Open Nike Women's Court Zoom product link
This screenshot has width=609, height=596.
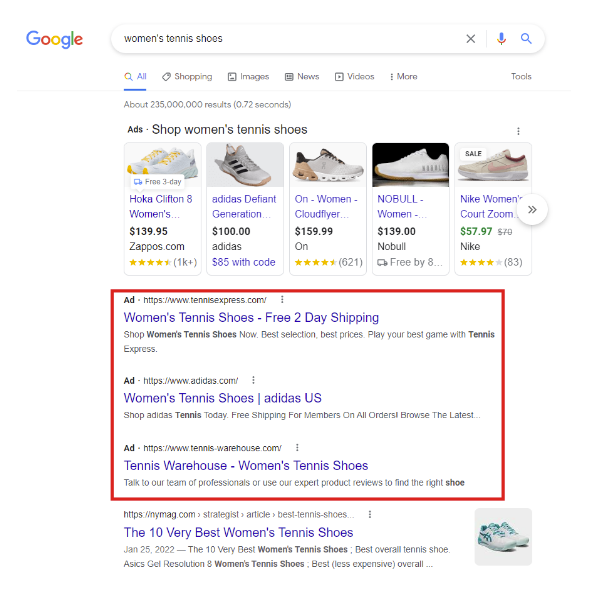pos(490,207)
